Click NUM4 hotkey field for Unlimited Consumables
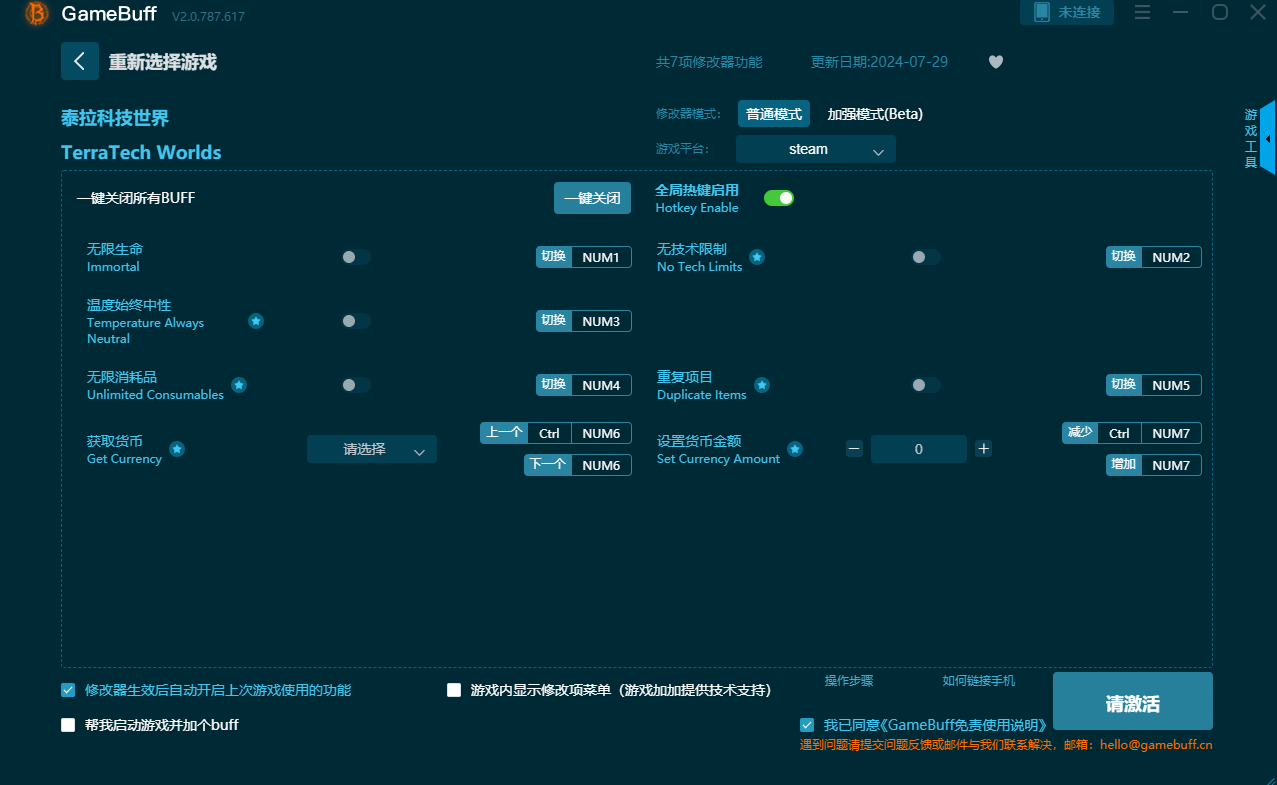The image size is (1277, 785). click(x=601, y=385)
